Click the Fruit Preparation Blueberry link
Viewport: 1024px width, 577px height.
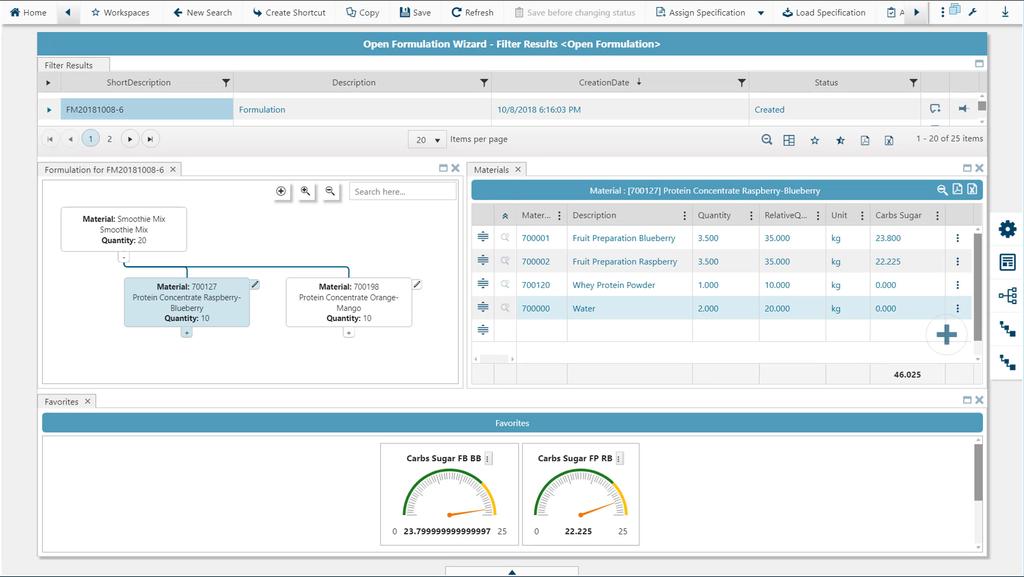[624, 238]
